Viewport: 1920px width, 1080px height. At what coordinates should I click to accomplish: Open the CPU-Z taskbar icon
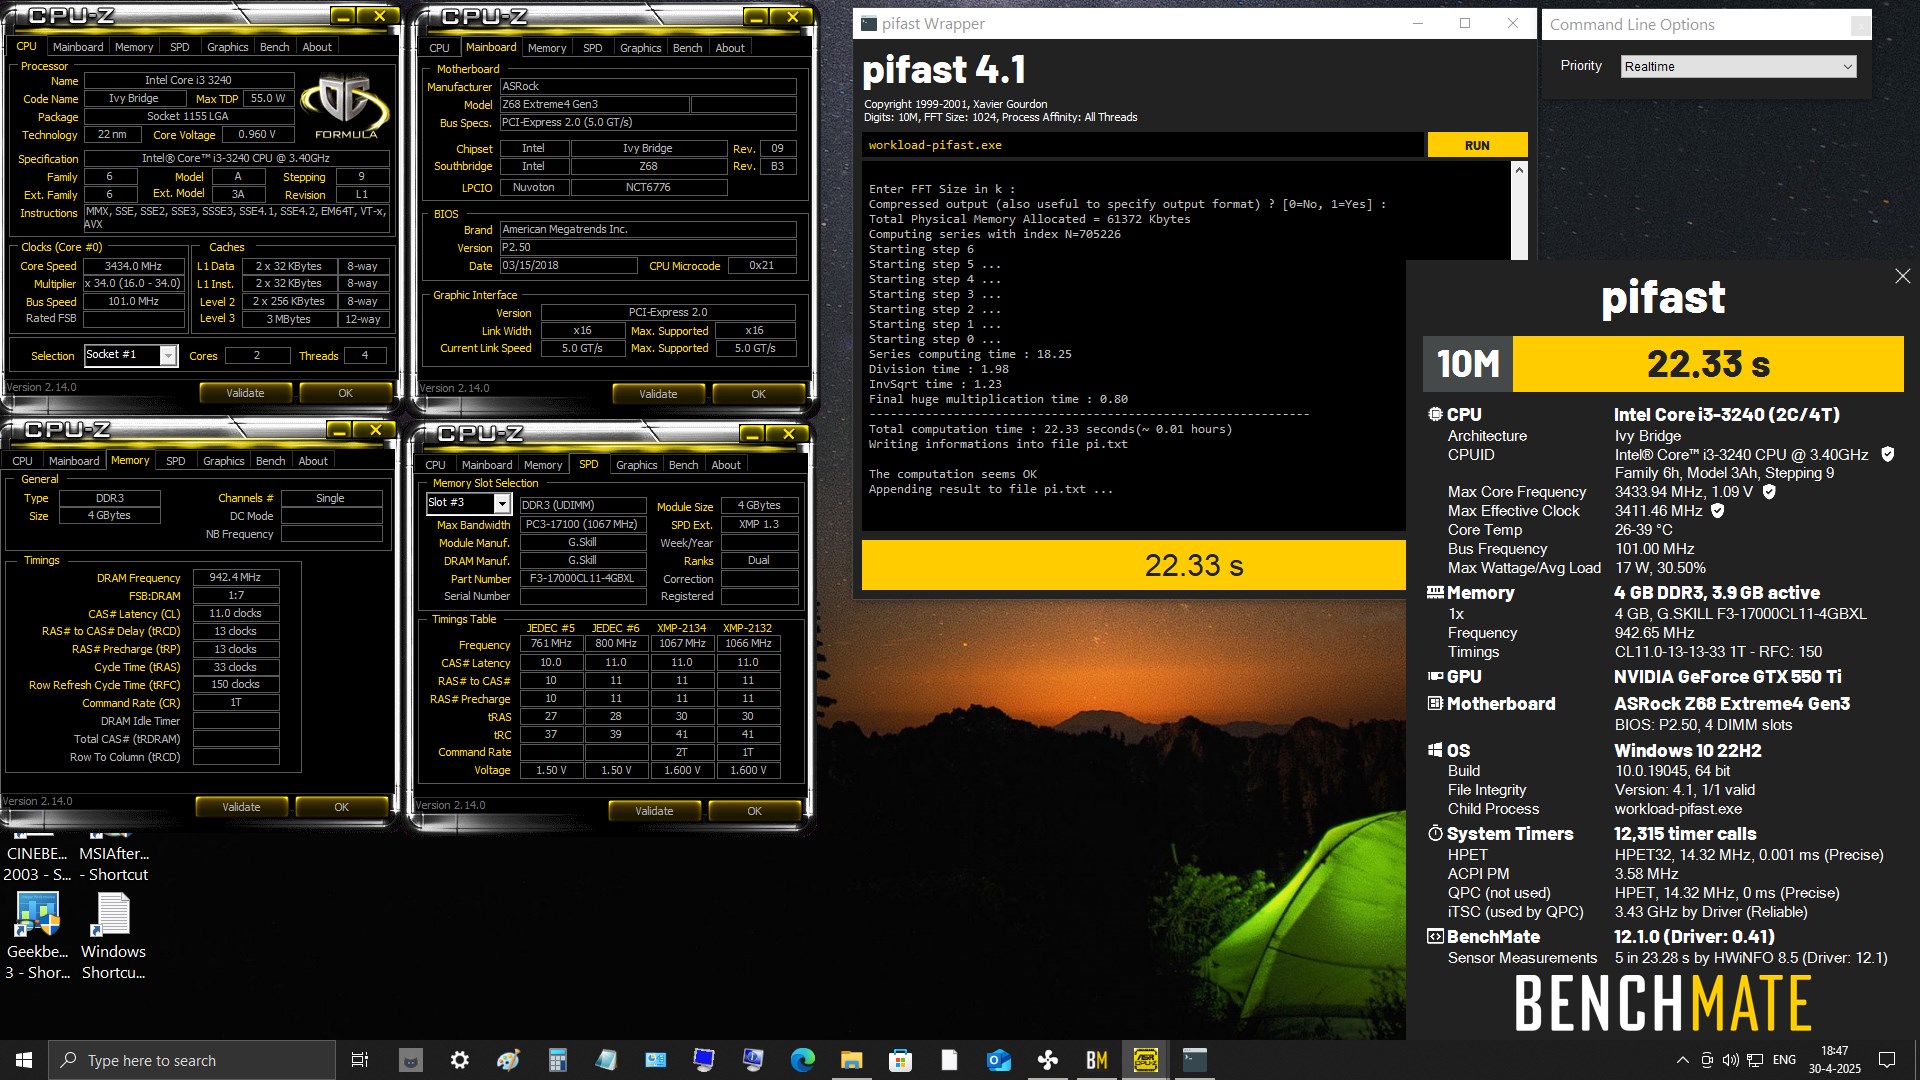(x=1146, y=1060)
